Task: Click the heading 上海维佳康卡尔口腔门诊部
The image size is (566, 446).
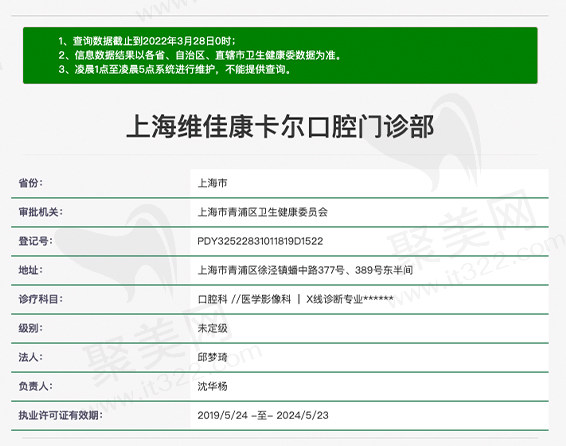Action: 280,126
